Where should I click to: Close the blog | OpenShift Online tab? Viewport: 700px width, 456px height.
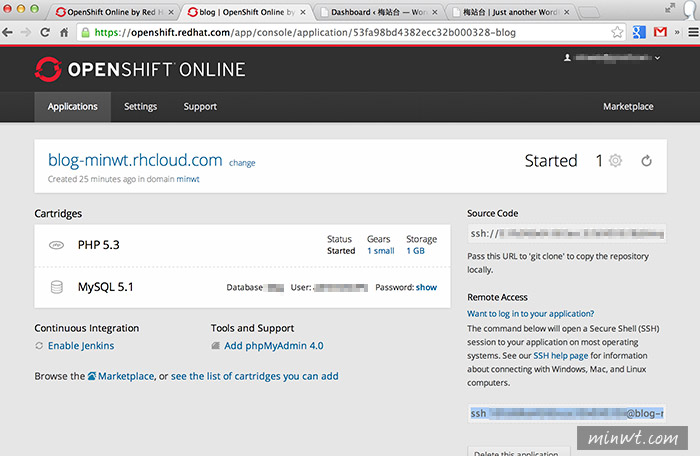[303, 12]
